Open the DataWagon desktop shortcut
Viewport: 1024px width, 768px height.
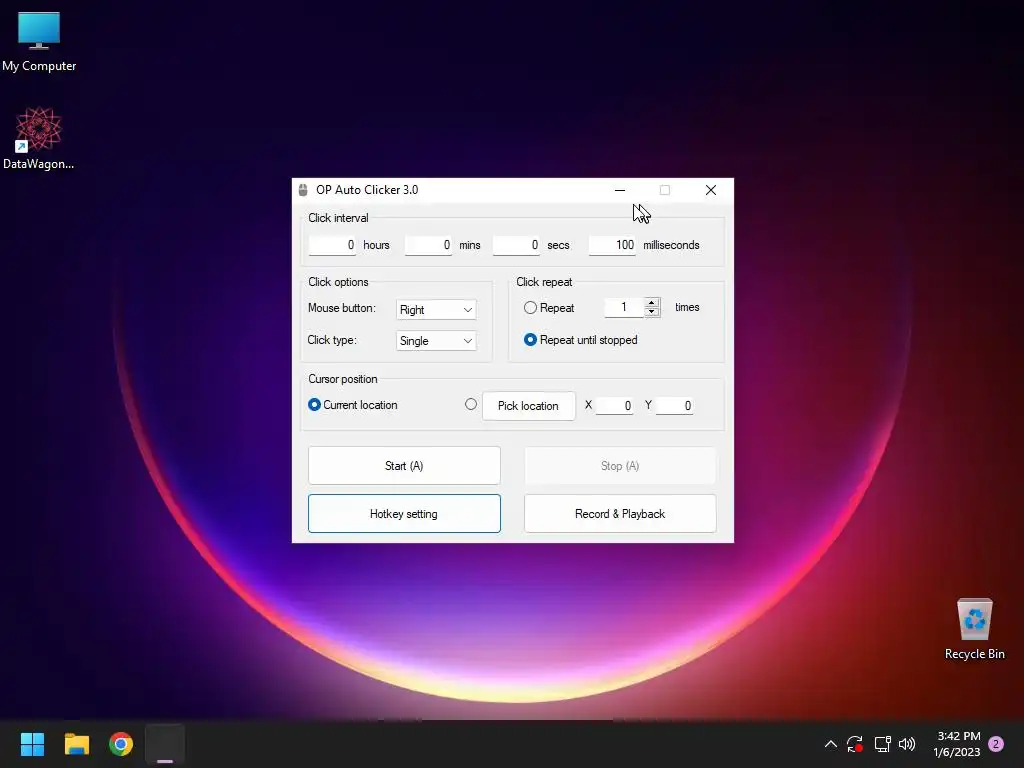[39, 138]
